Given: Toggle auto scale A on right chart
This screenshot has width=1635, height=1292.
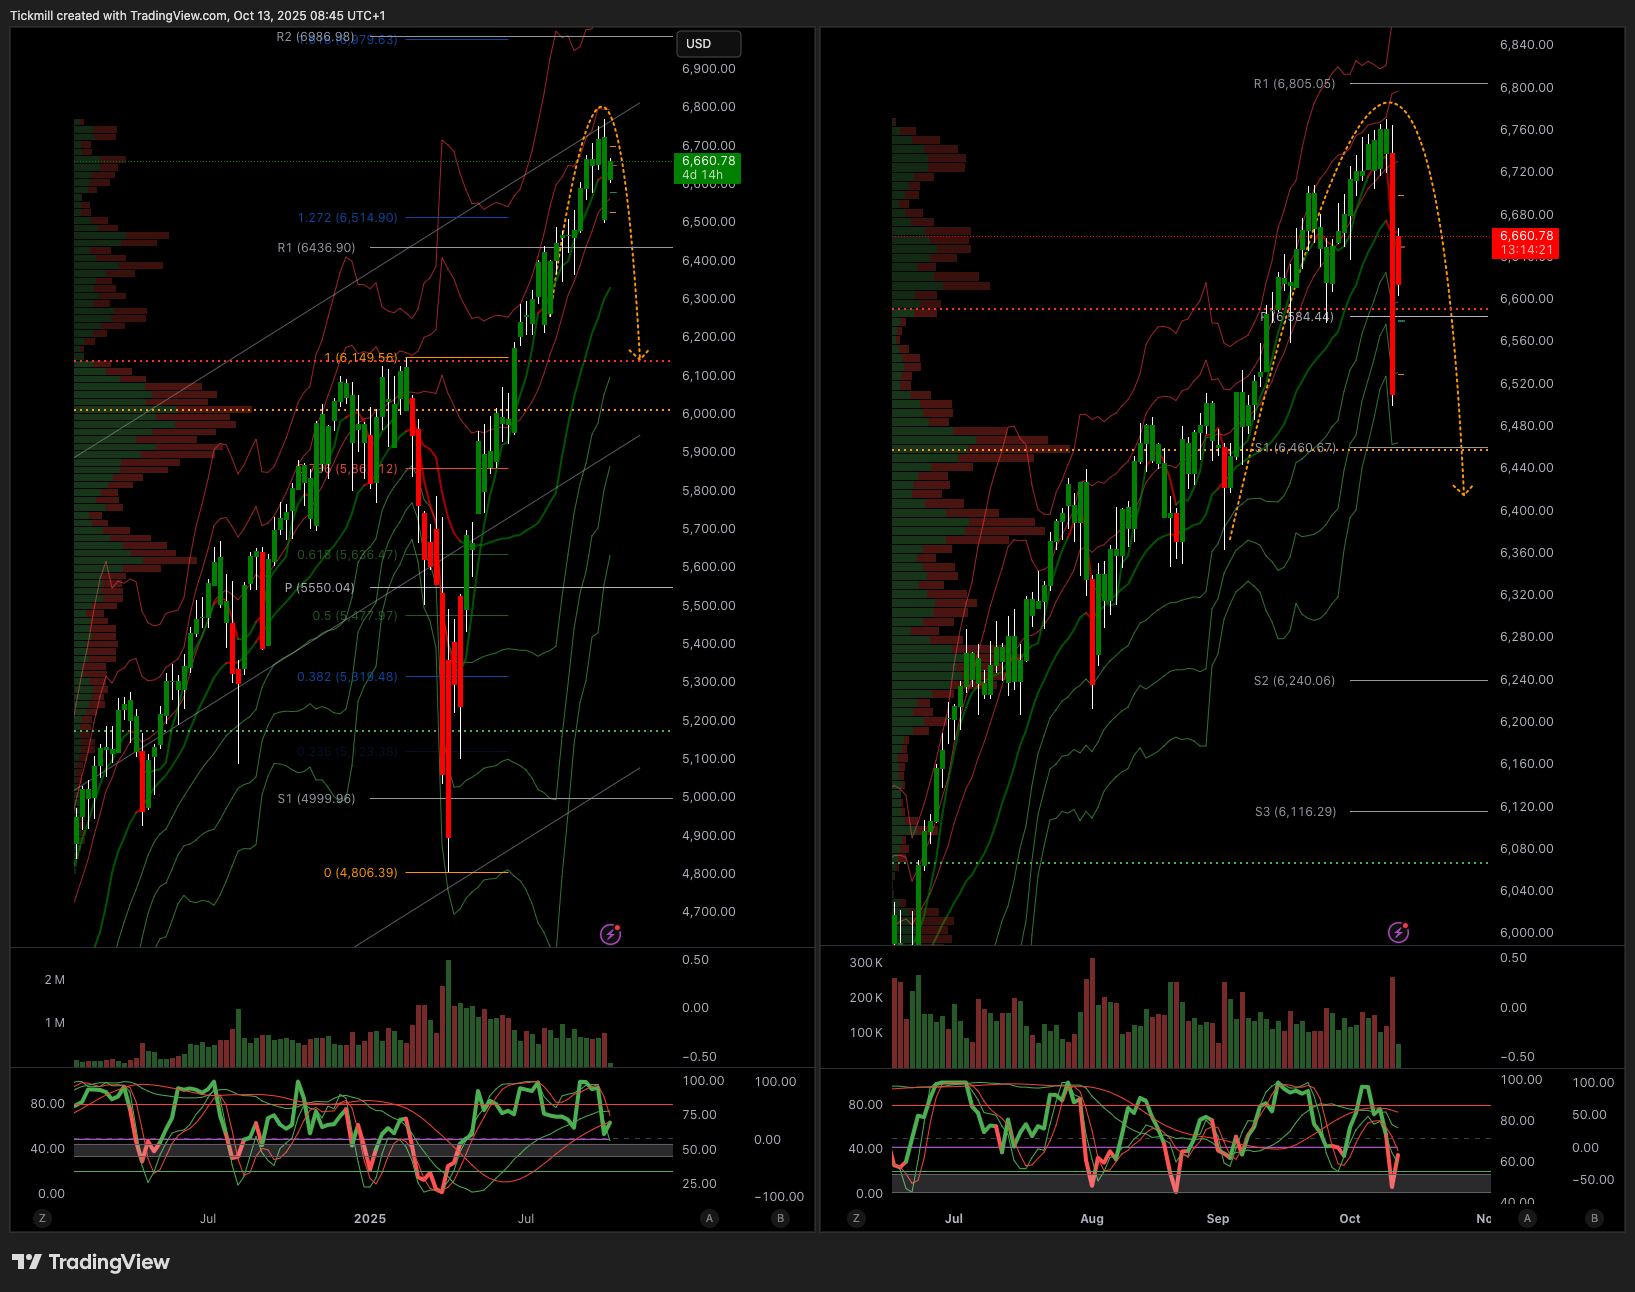Looking at the screenshot, I should click(x=1526, y=1218).
